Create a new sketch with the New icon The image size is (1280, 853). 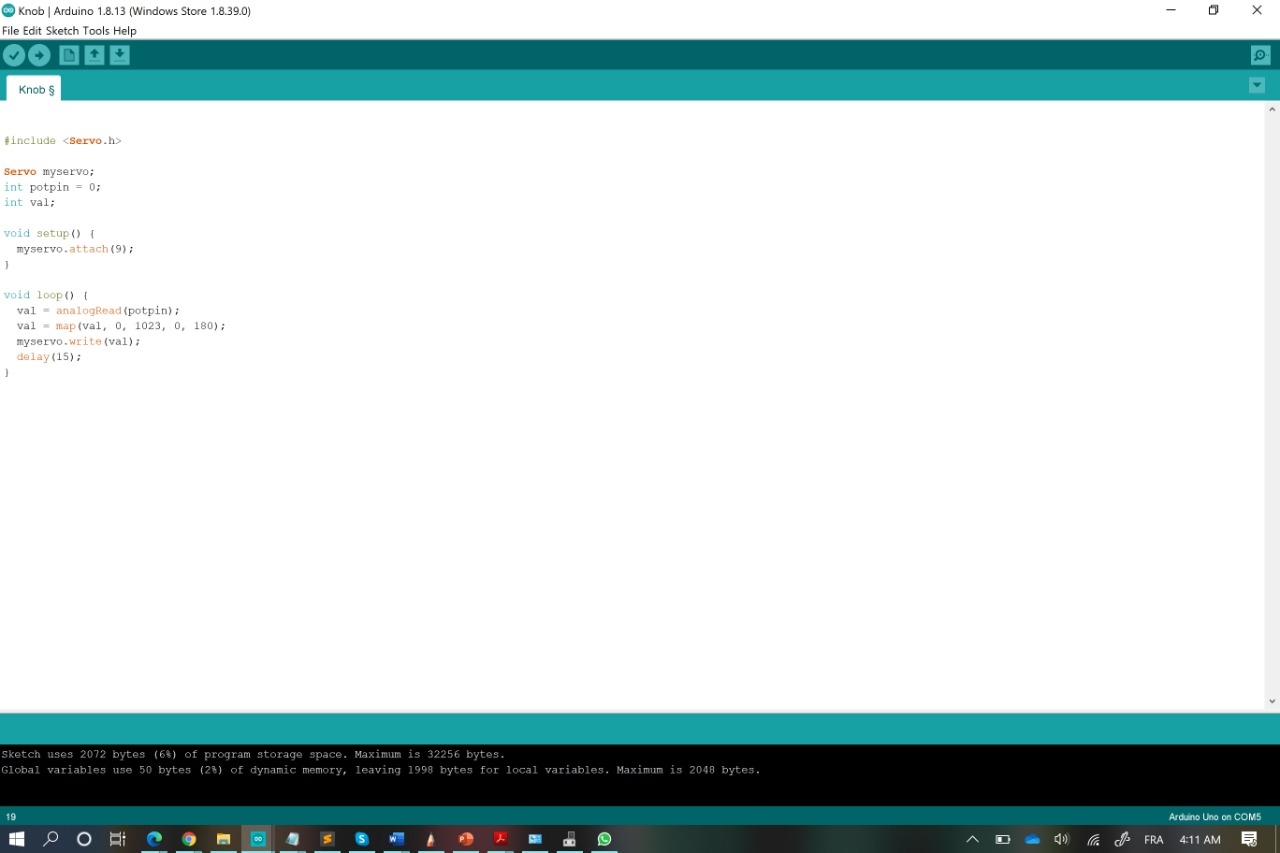tap(69, 56)
